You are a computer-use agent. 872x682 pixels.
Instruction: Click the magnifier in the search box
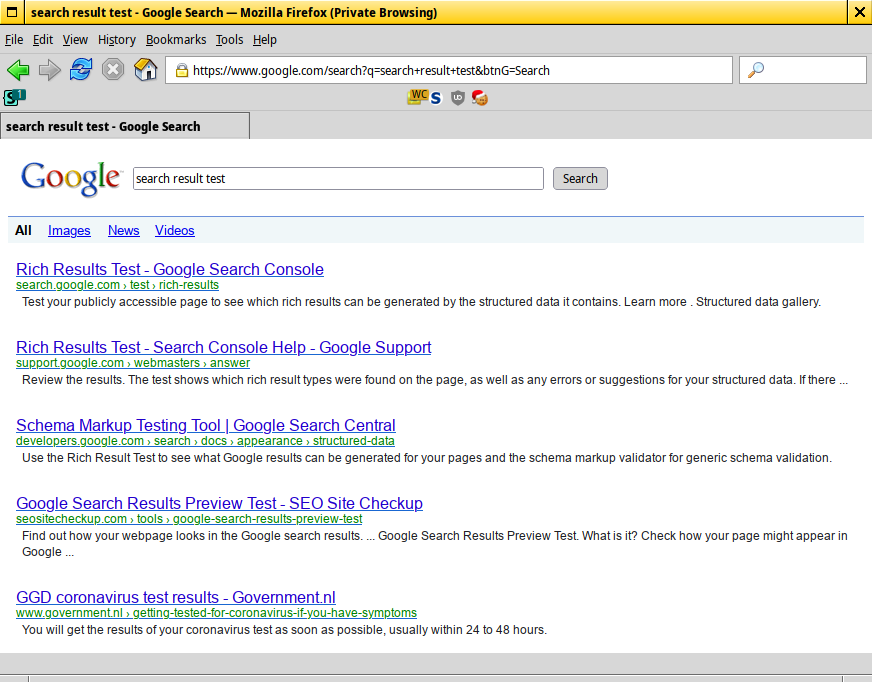756,70
